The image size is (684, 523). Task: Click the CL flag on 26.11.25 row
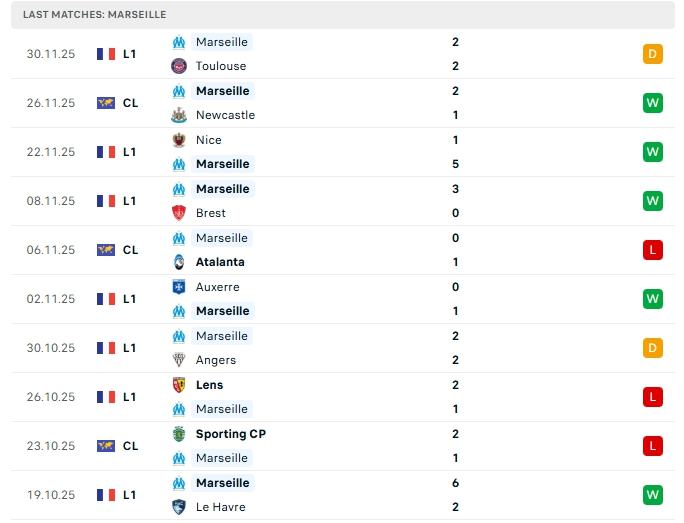click(x=106, y=103)
